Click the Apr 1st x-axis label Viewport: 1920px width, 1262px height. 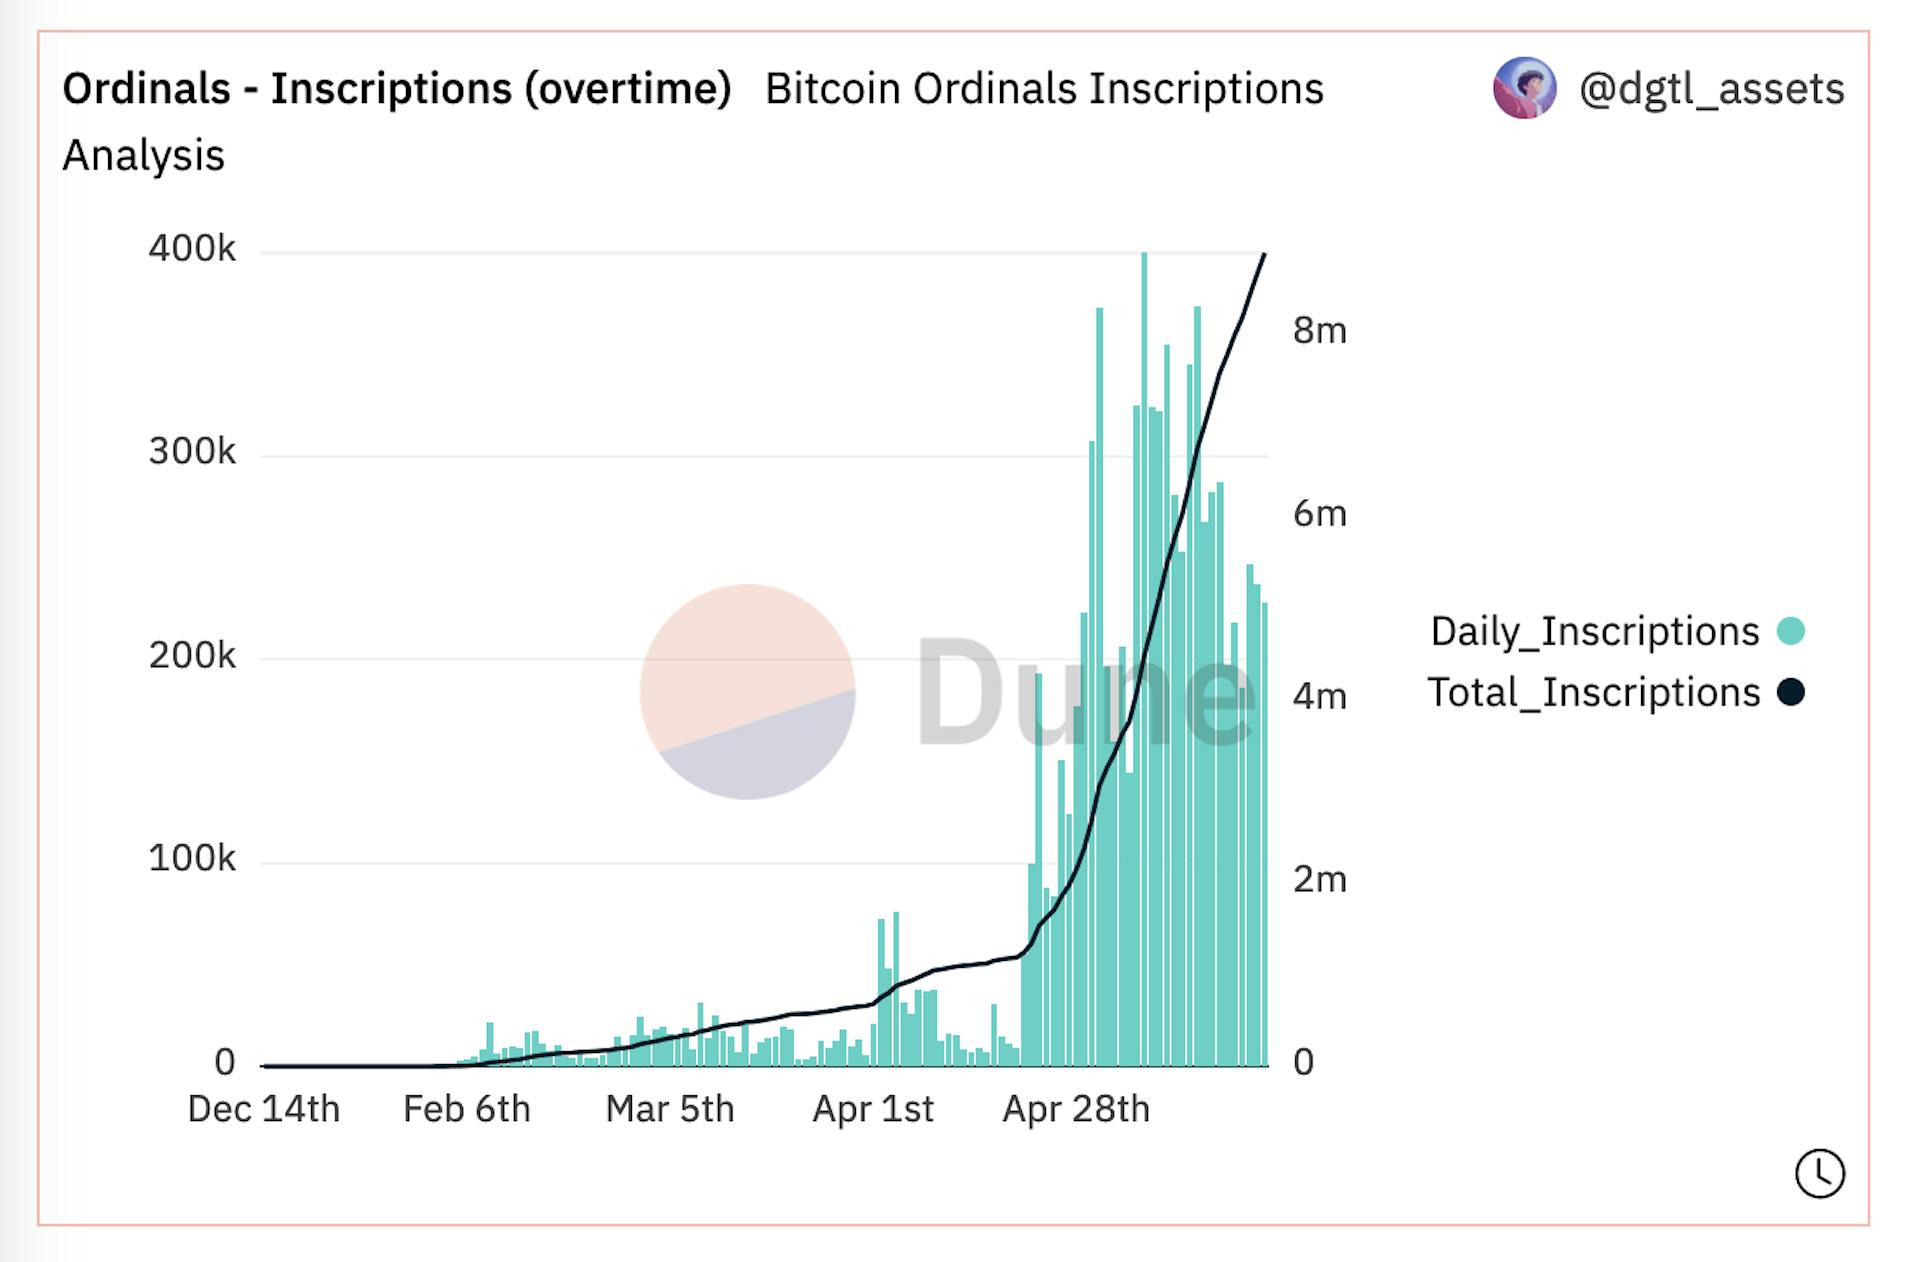pos(873,1109)
